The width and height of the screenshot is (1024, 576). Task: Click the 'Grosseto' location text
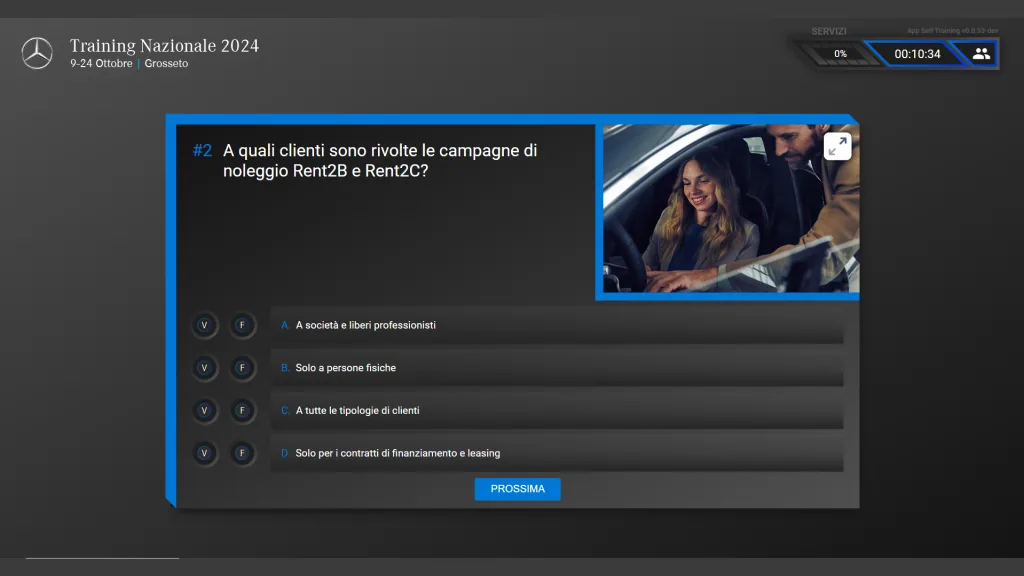166,63
